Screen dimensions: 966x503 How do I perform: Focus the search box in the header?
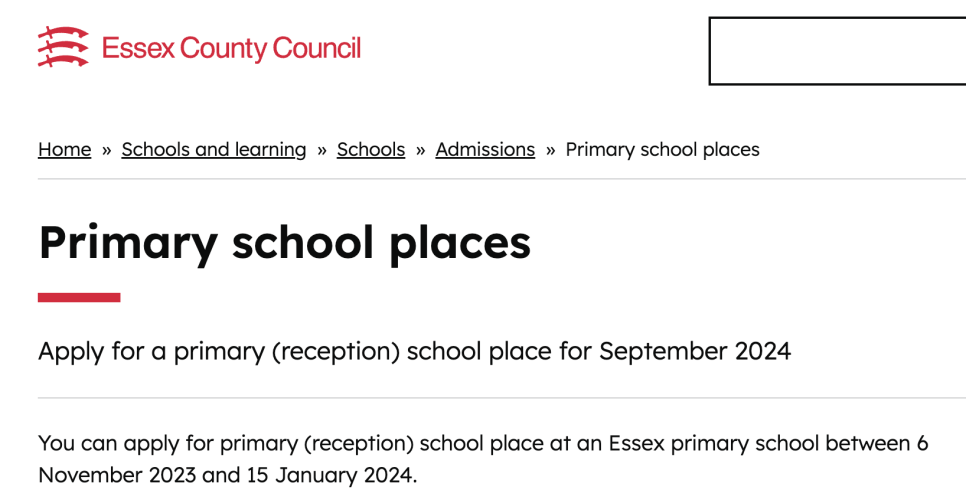pos(837,51)
